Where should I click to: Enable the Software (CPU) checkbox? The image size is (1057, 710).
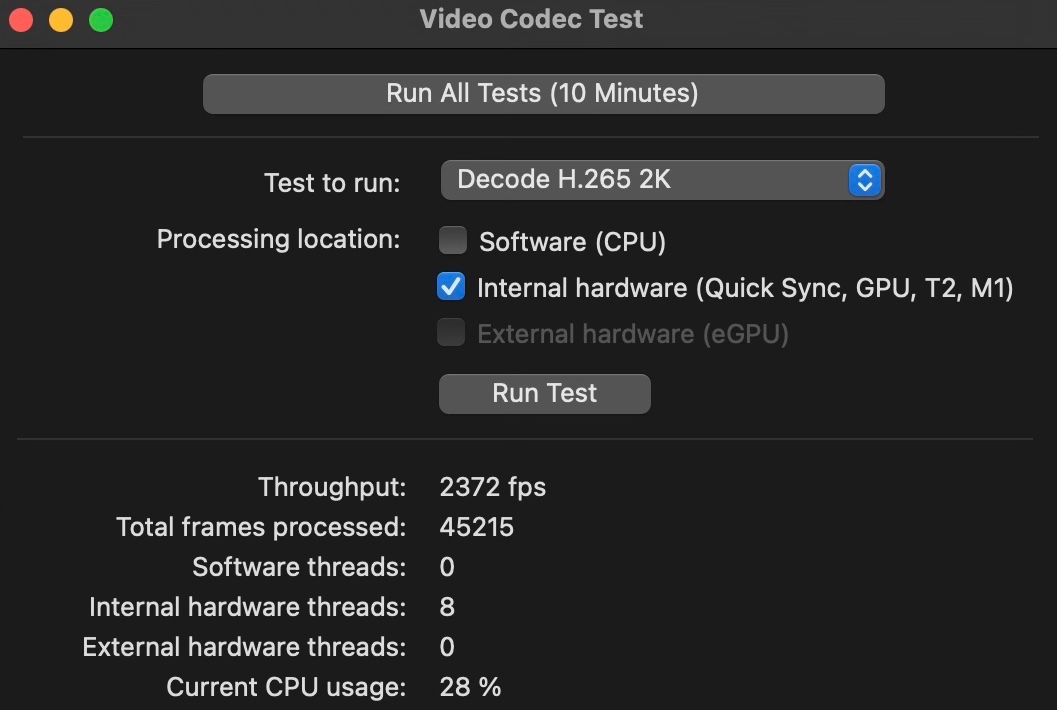[x=453, y=241]
